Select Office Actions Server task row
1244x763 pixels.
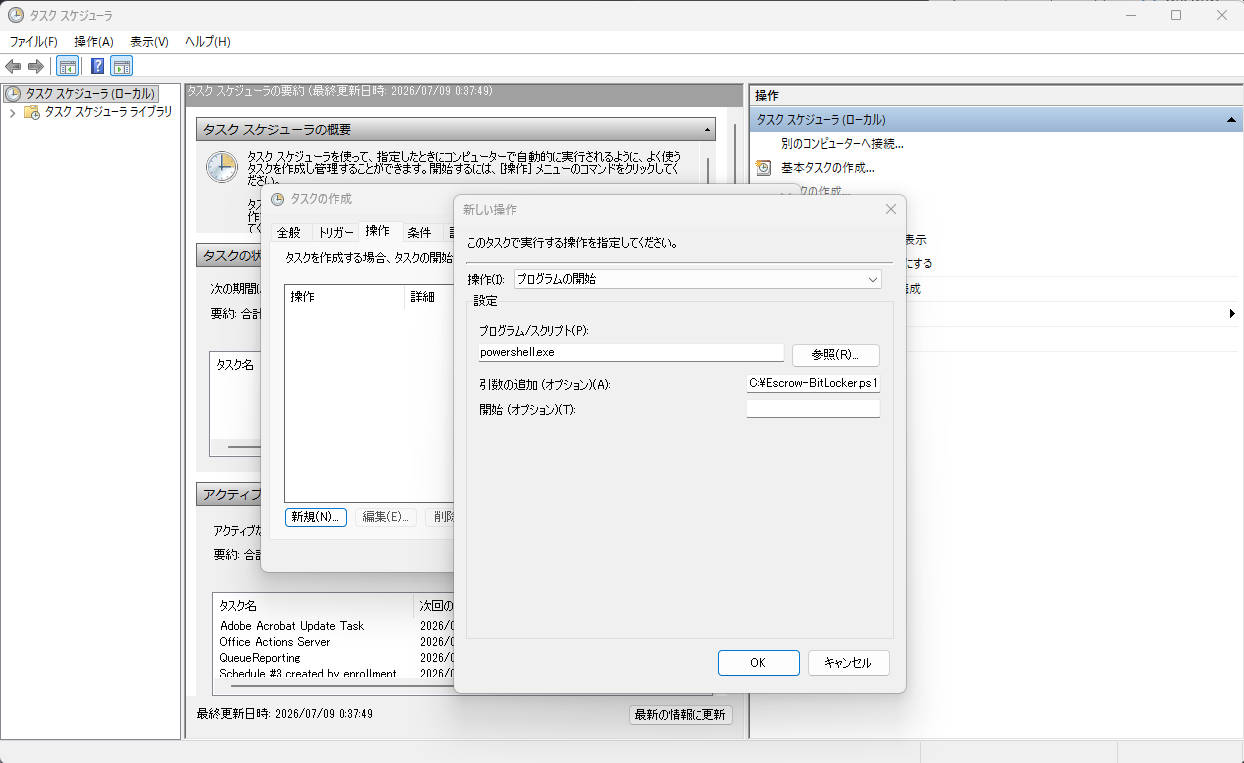click(x=275, y=642)
